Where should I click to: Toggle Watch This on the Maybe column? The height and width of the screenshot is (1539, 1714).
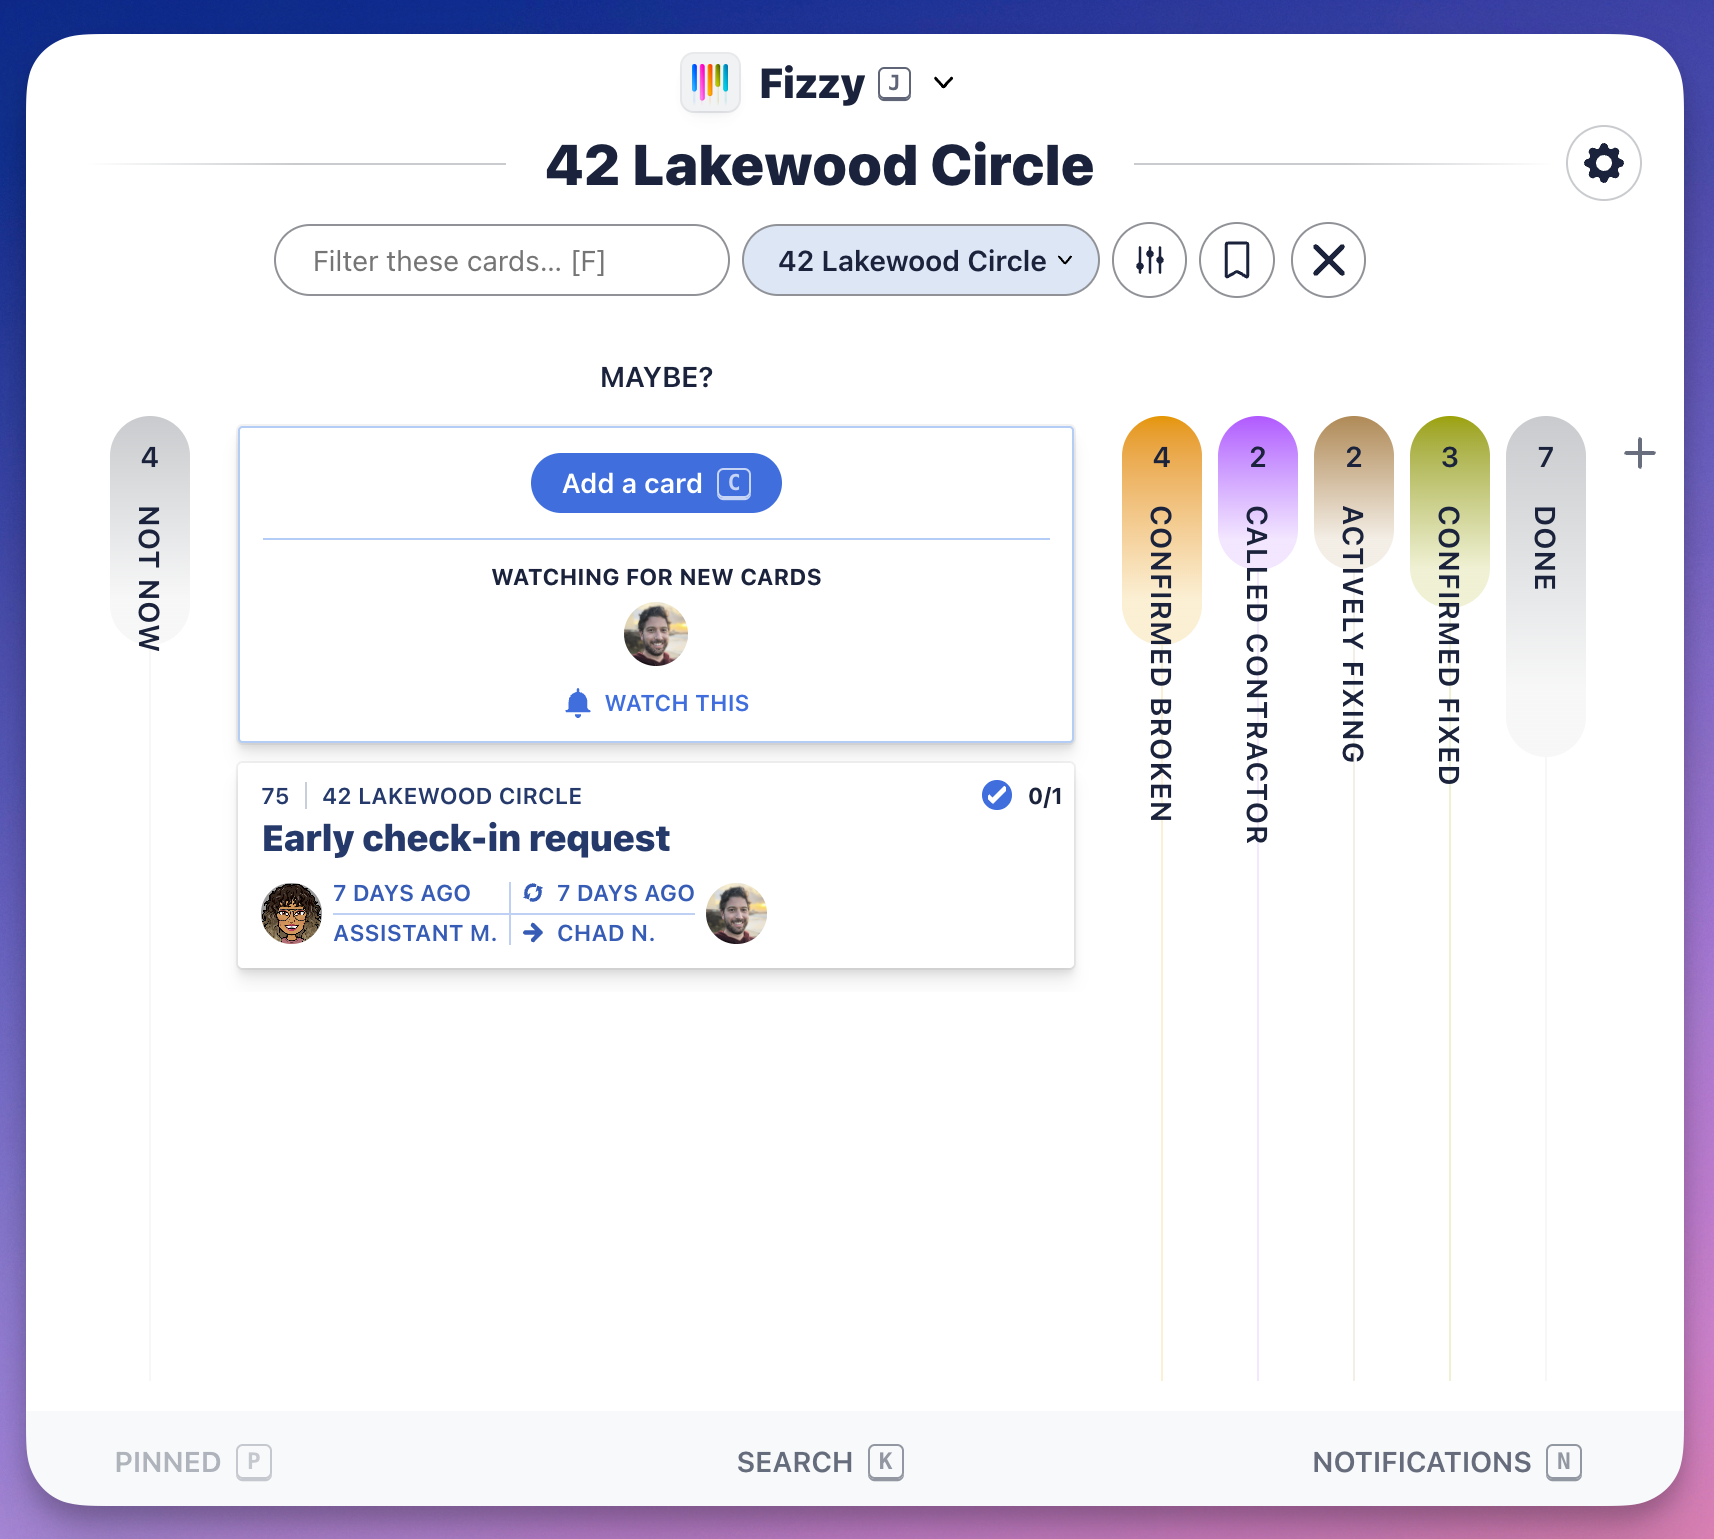tap(655, 702)
